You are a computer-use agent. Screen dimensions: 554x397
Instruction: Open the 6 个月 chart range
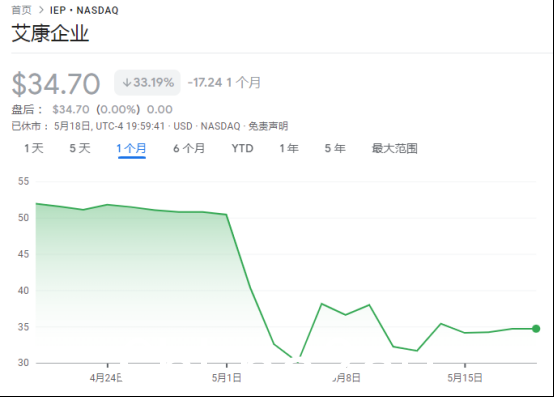(189, 148)
